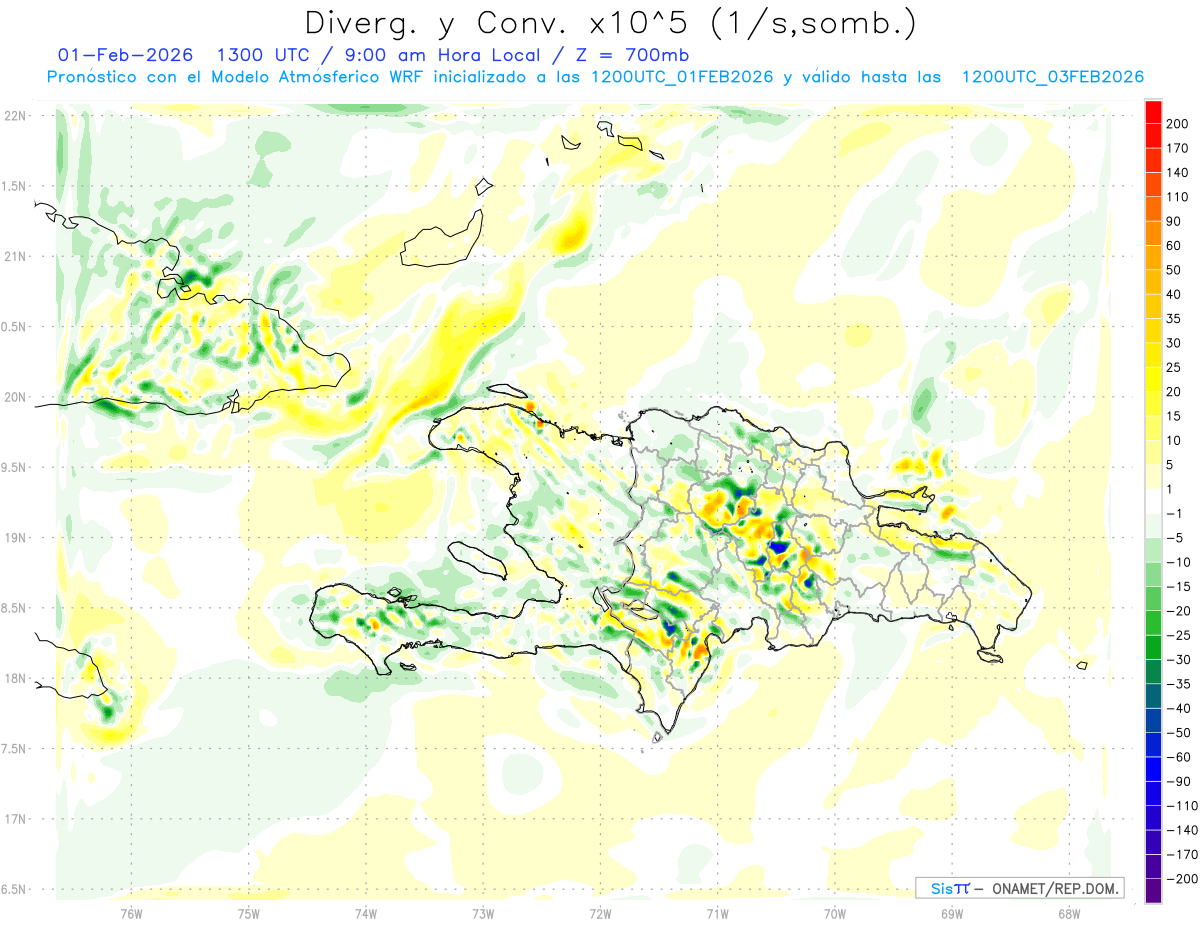Click the ONAMET/REP.DOM. credit box
This screenshot has width=1200, height=927.
(x=1019, y=888)
